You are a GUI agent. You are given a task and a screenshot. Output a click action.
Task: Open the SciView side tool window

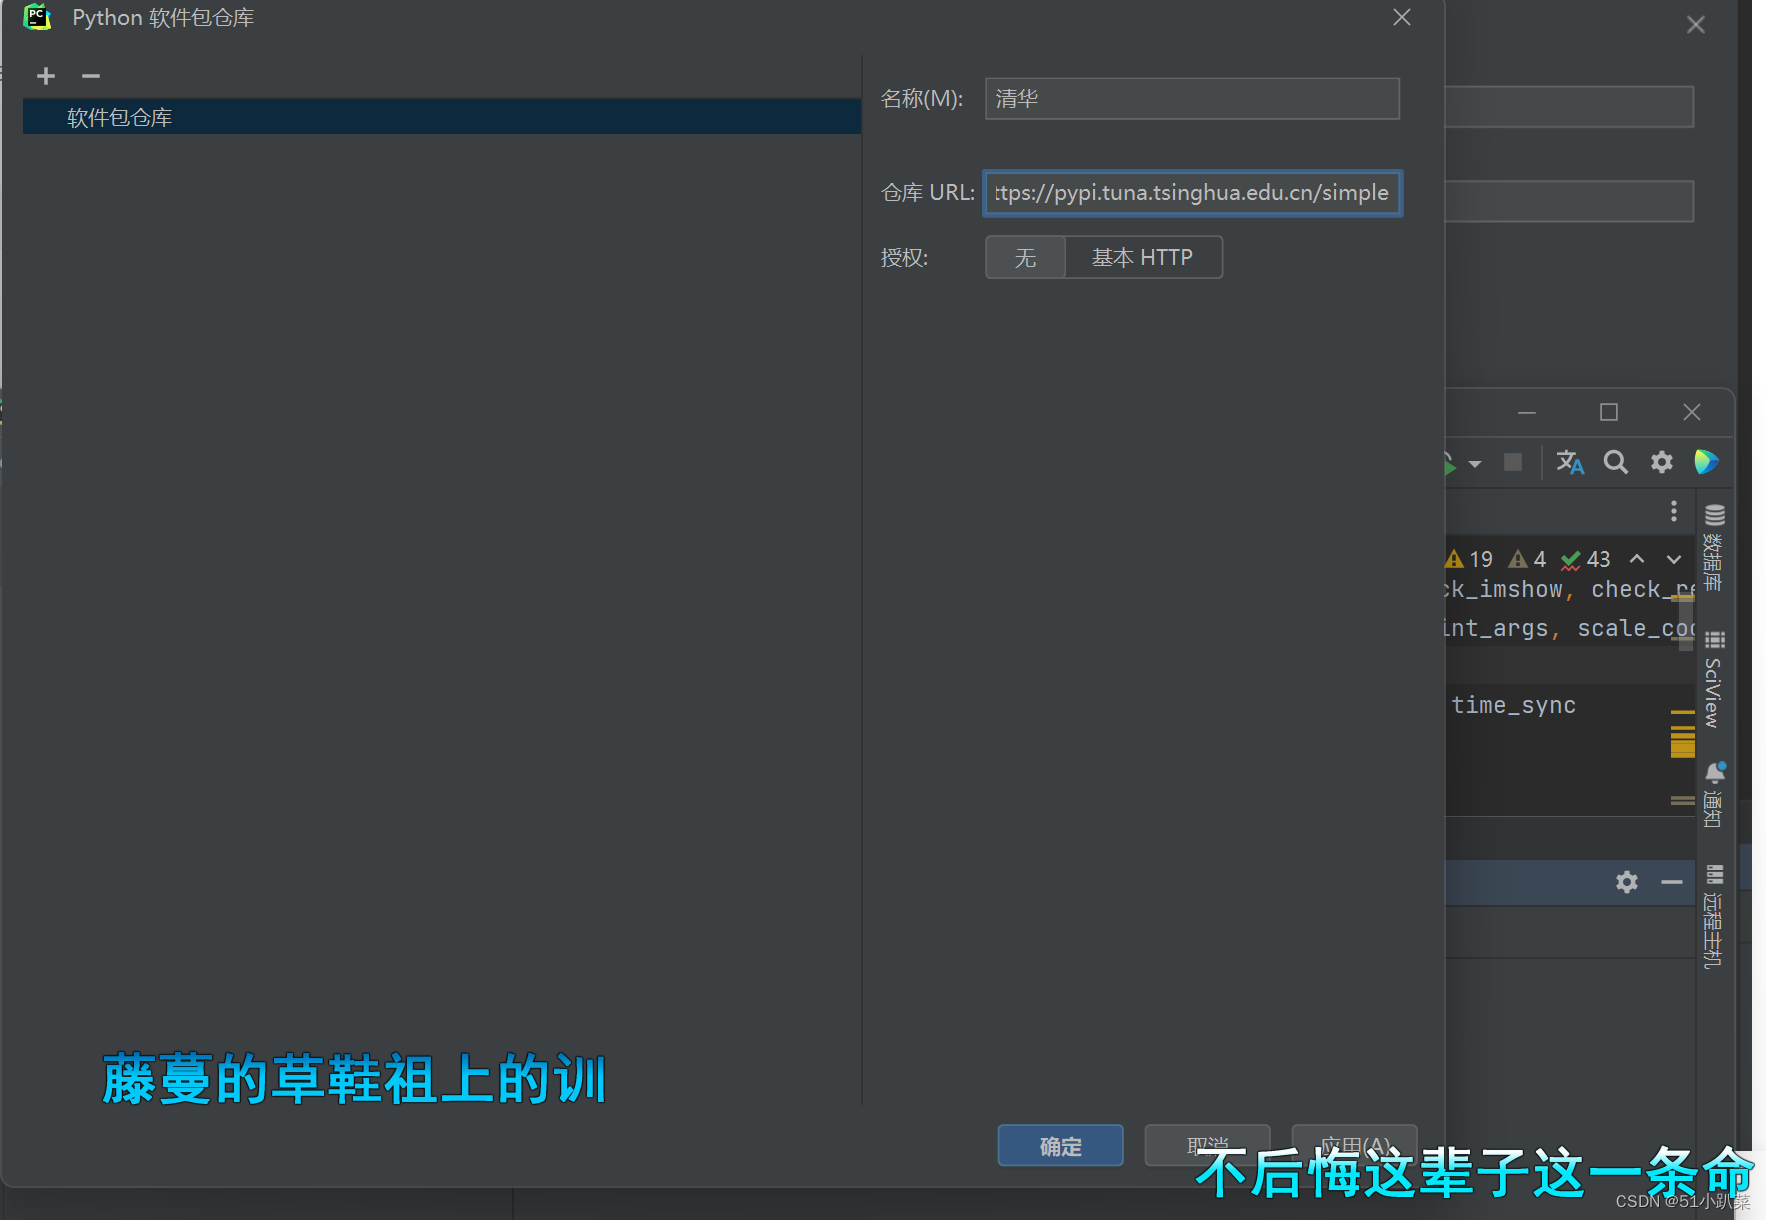pos(1714,679)
